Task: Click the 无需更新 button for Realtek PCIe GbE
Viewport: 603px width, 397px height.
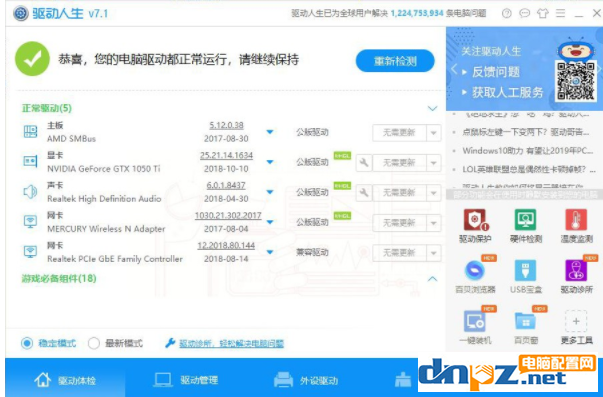Action: coord(399,253)
